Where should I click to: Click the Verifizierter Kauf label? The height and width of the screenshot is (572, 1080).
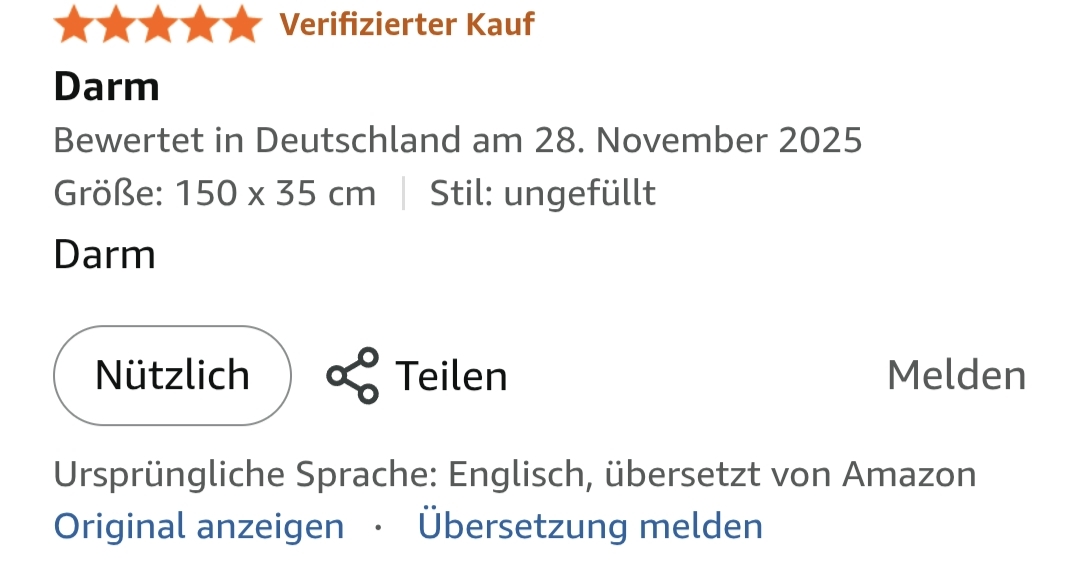tap(407, 24)
